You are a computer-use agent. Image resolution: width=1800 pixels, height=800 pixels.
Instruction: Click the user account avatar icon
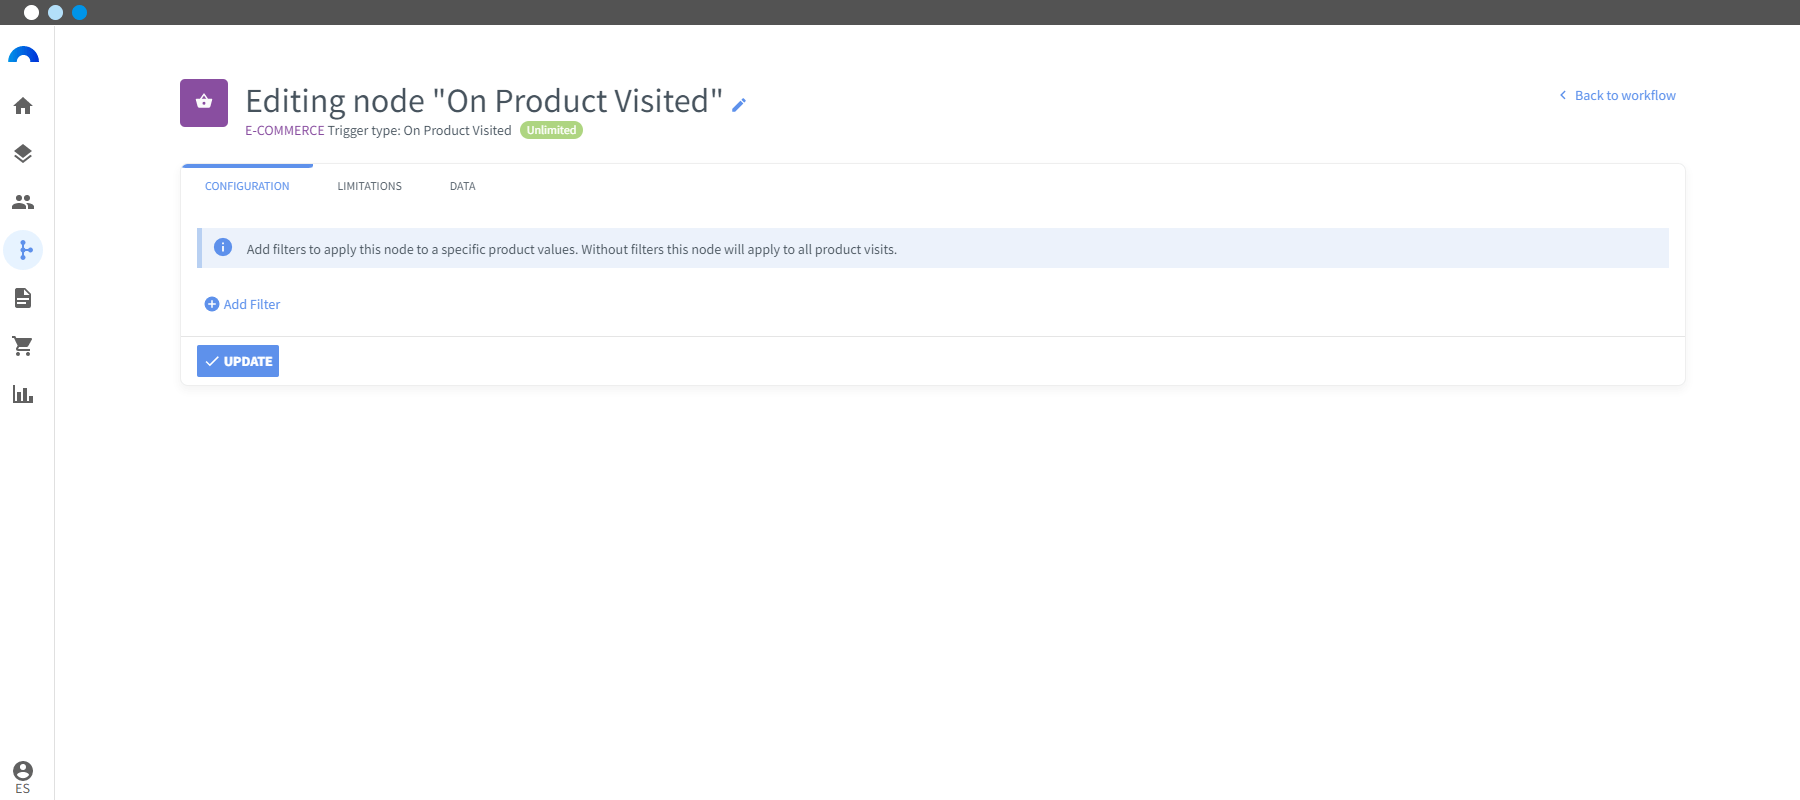point(23,771)
